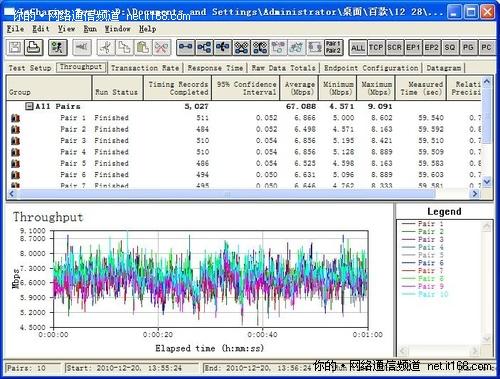Switch to the Transaction Rate tab
Viewport: 500px width, 379px height.
(x=145, y=68)
